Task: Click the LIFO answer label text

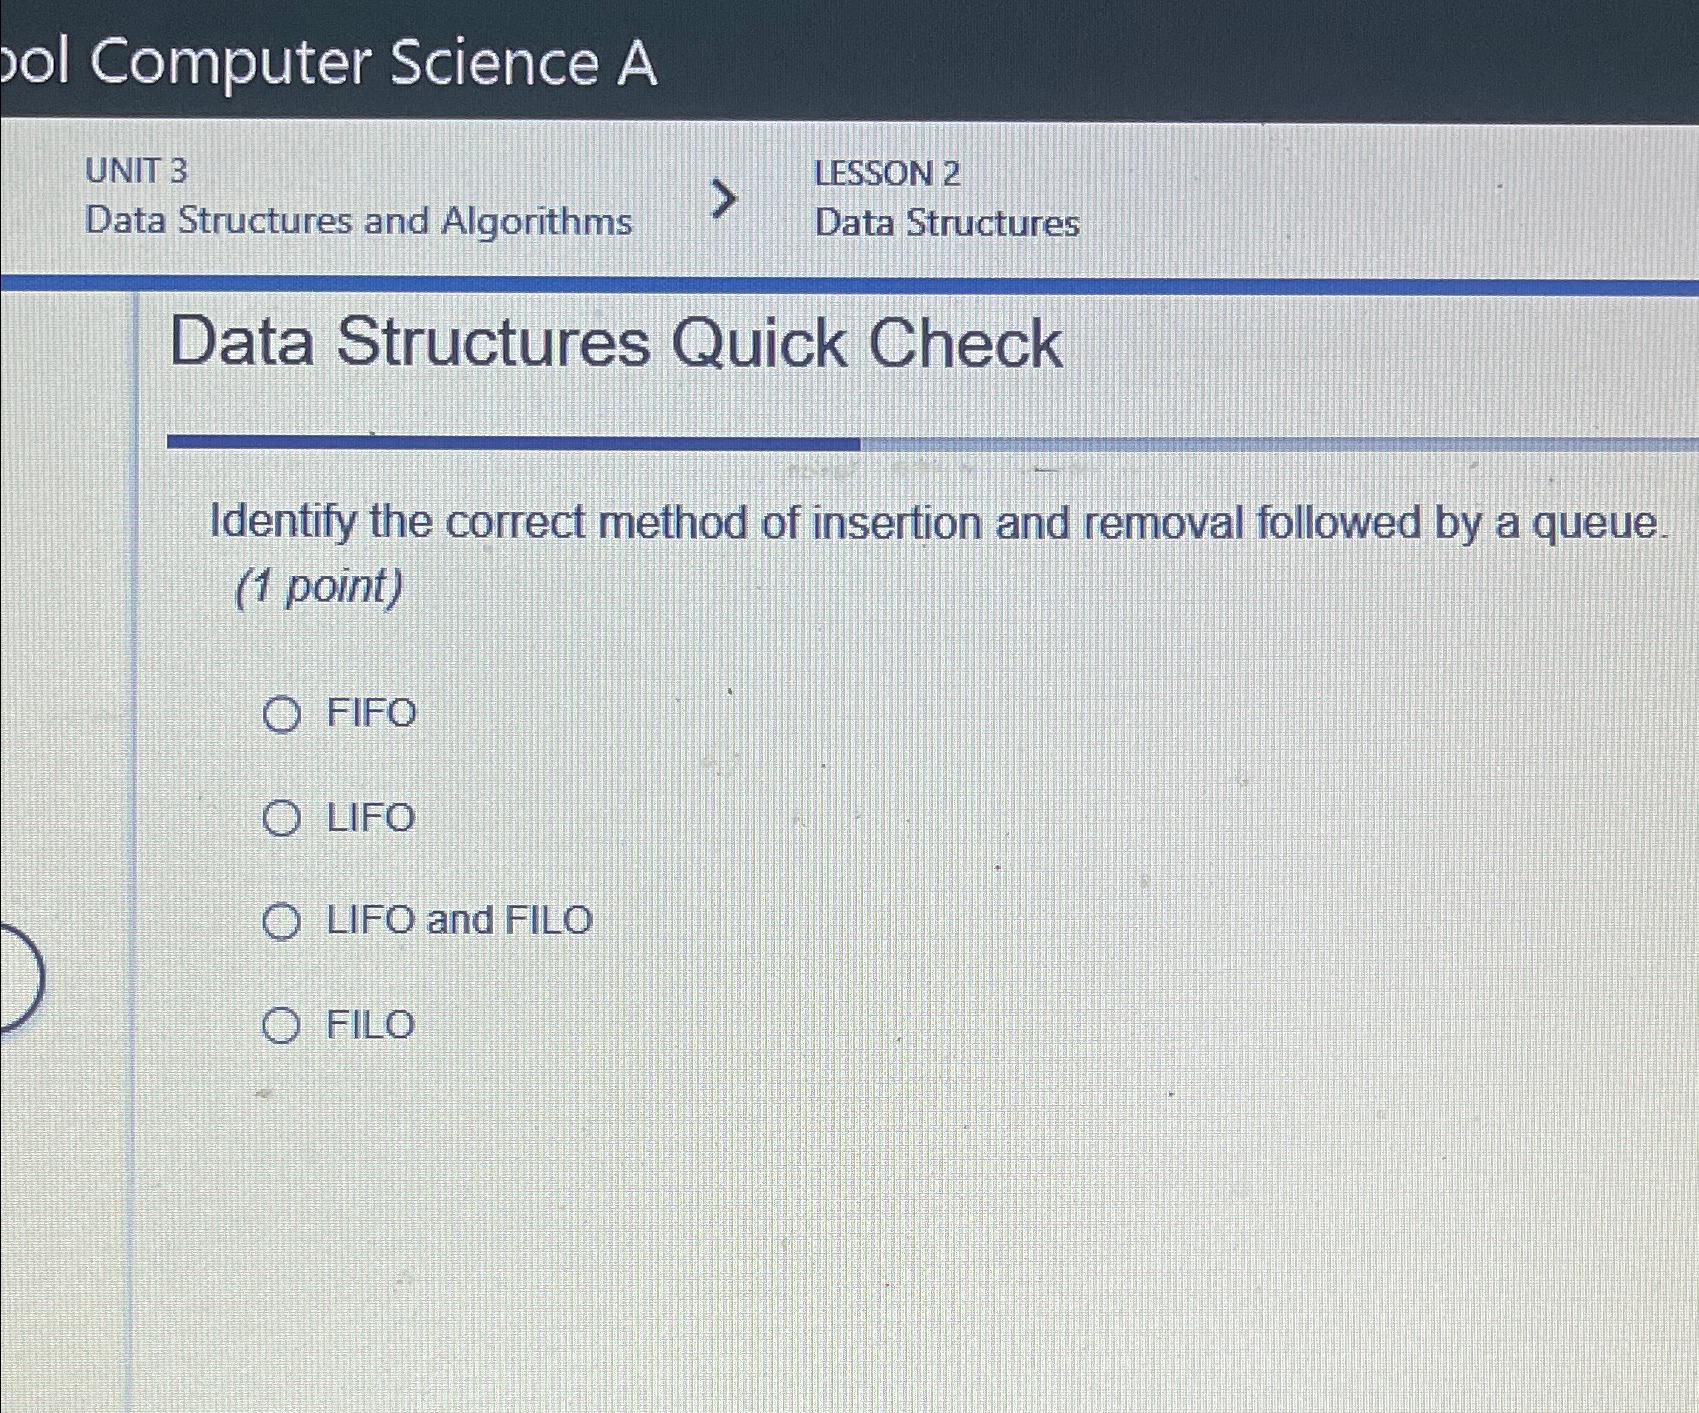Action: click(x=366, y=817)
